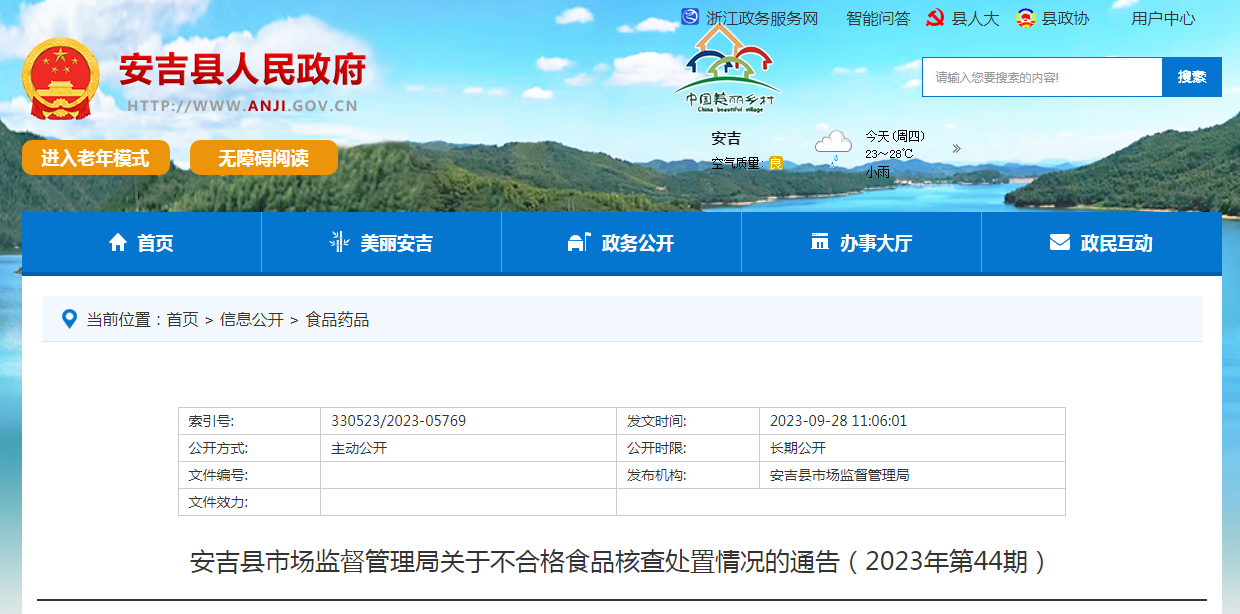Click the Zhejiang government service icon
This screenshot has width=1240, height=614.
click(x=690, y=18)
